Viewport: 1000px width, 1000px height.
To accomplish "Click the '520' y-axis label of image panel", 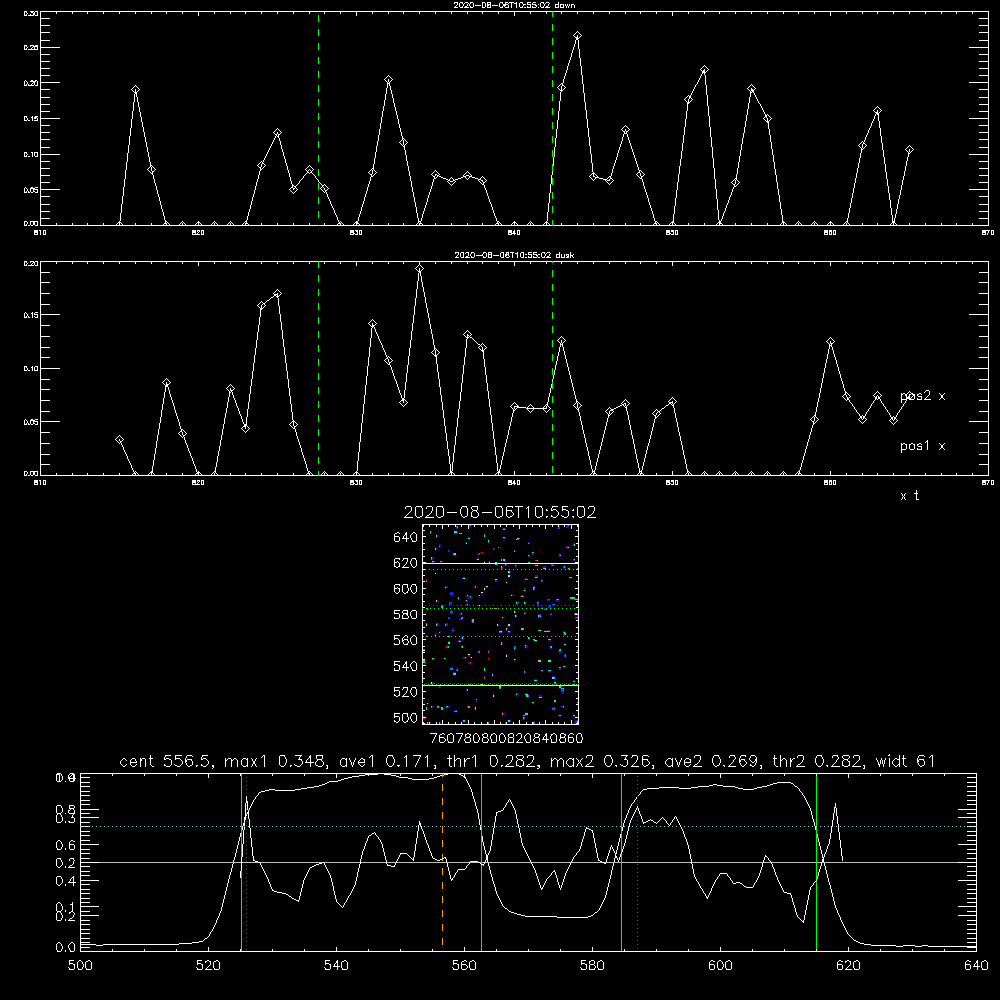I will pos(406,692).
